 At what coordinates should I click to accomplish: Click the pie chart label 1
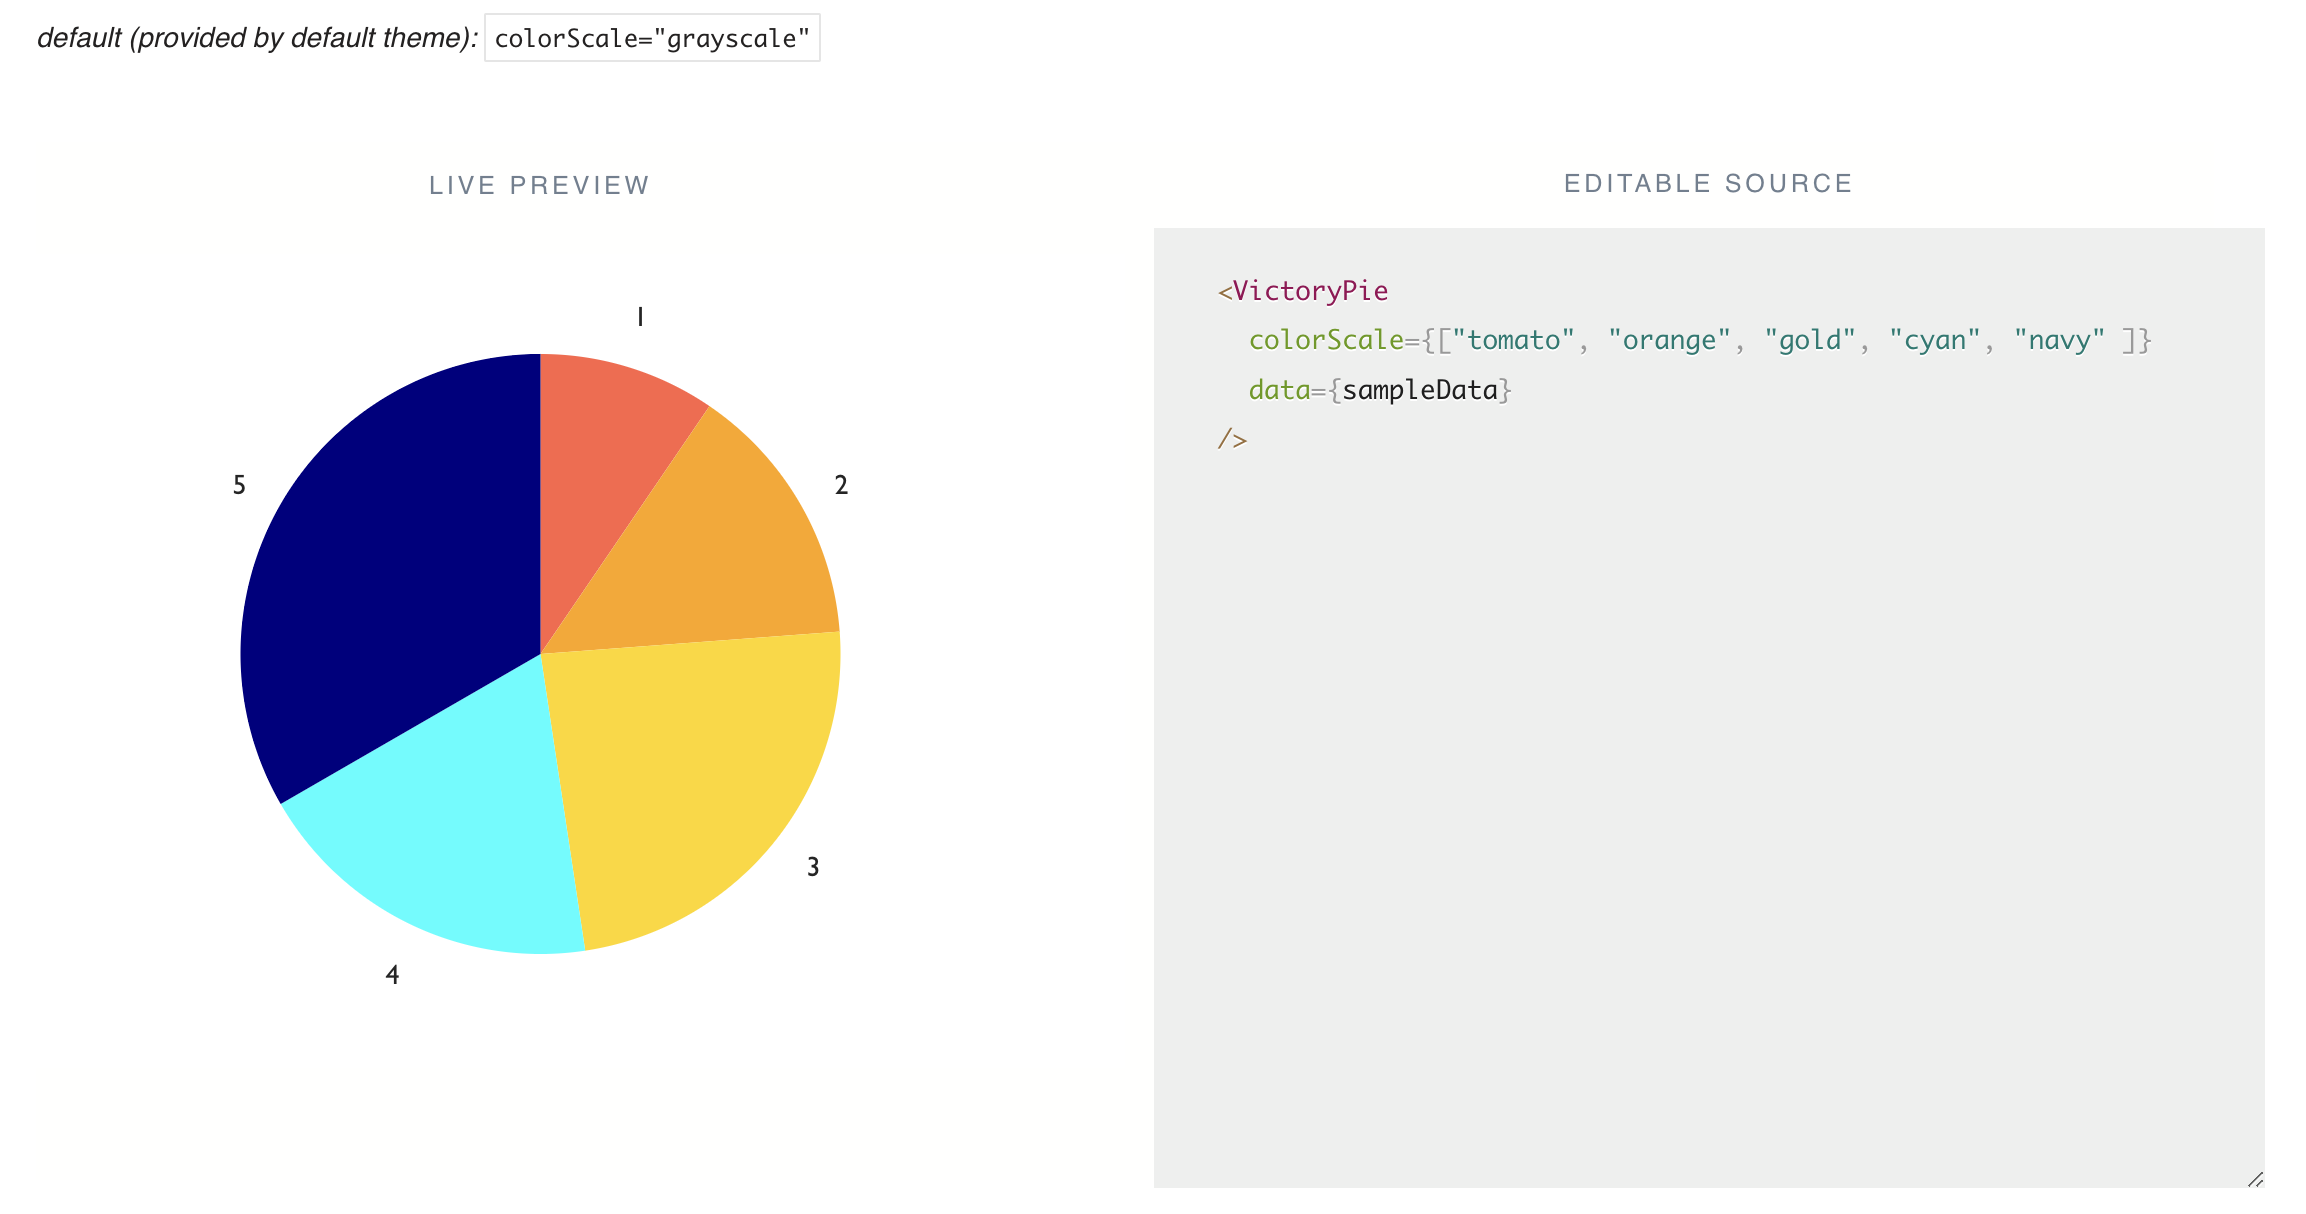click(x=638, y=316)
